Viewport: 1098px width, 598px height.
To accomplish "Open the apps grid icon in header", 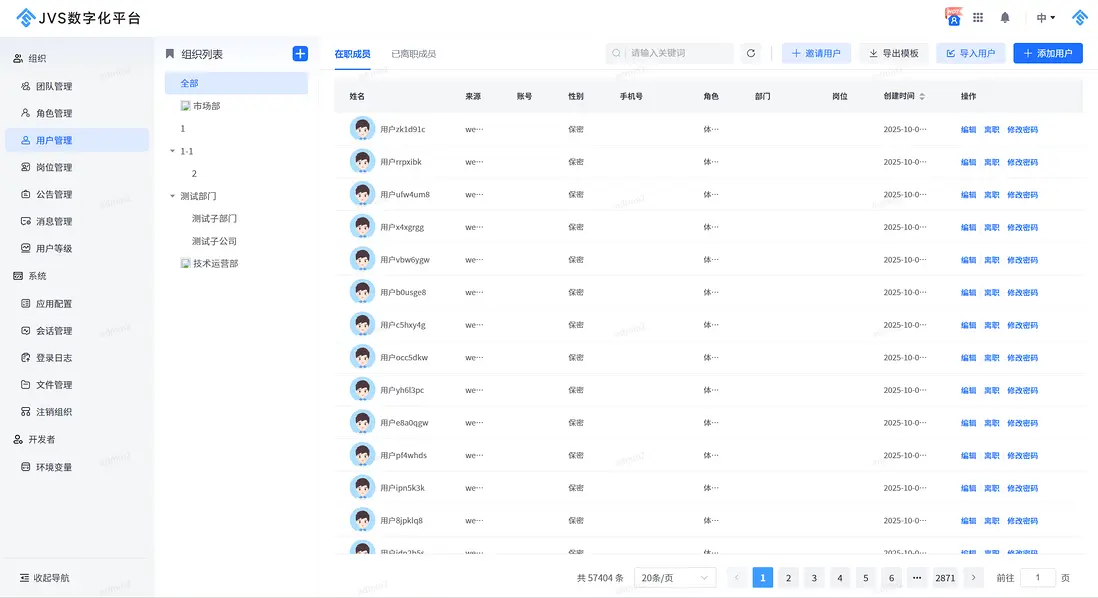I will (978, 18).
